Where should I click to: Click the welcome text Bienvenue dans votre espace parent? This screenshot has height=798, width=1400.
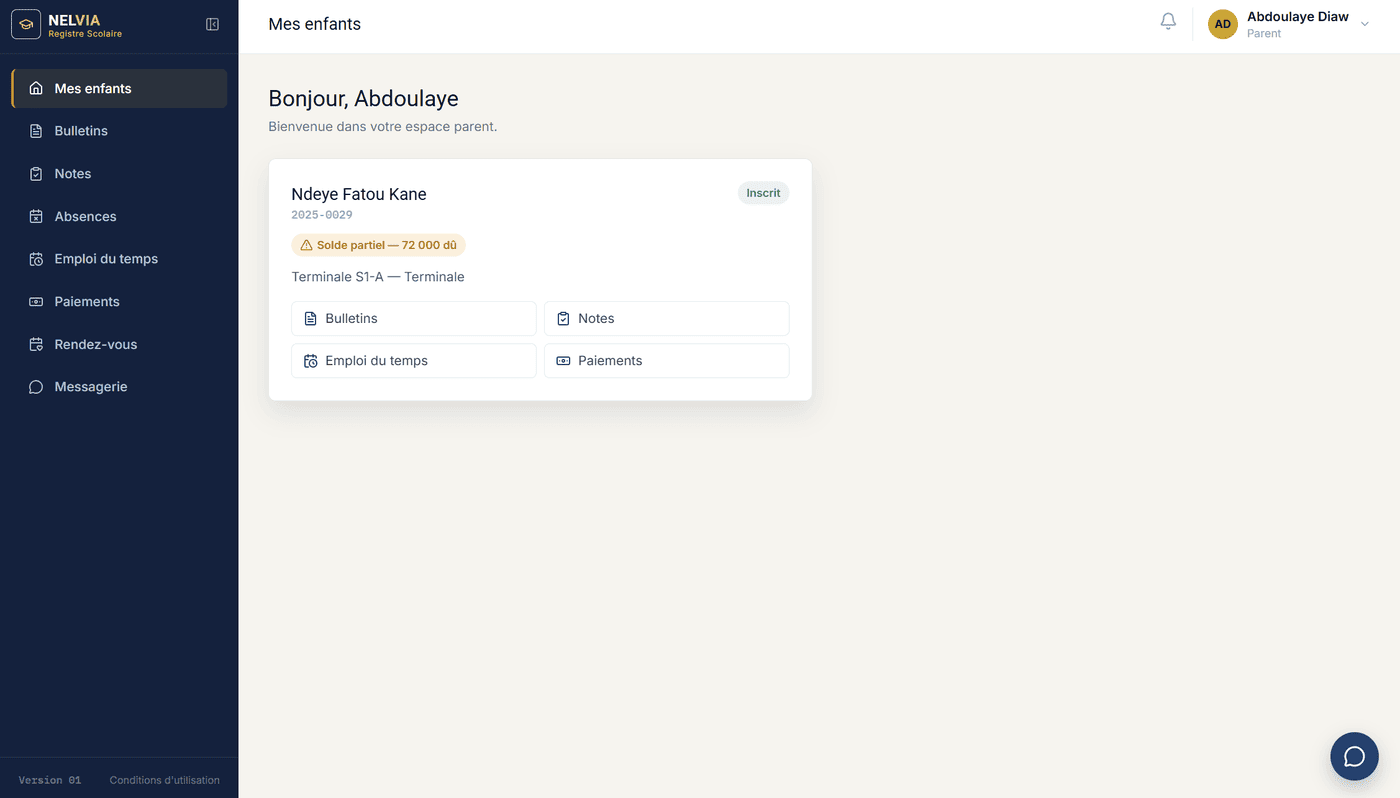(383, 127)
